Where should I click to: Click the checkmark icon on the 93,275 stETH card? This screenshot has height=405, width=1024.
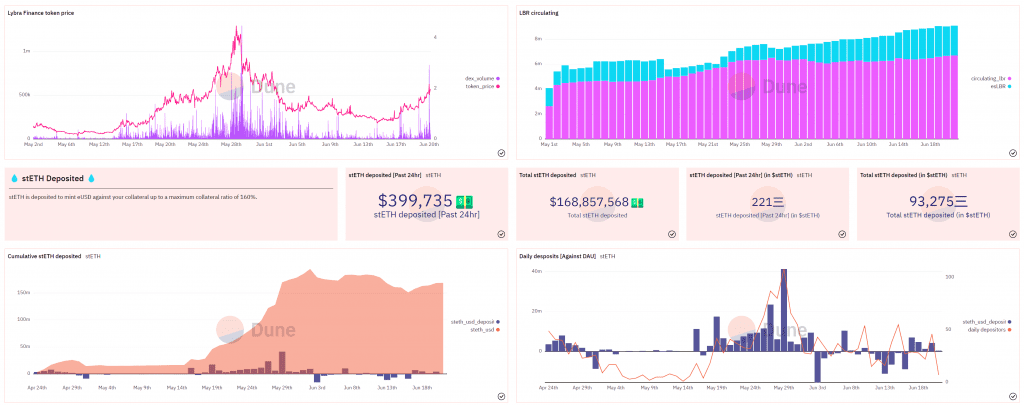point(1012,234)
